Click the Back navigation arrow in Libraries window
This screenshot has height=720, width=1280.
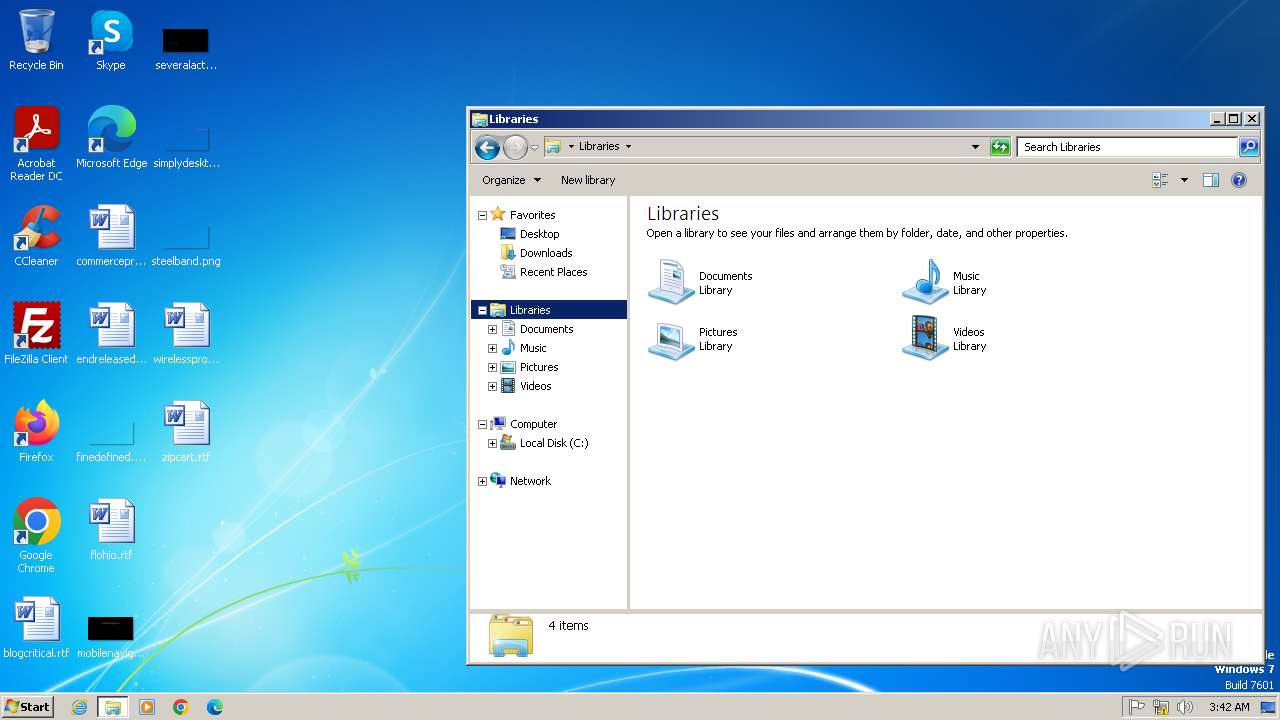pyautogui.click(x=487, y=147)
